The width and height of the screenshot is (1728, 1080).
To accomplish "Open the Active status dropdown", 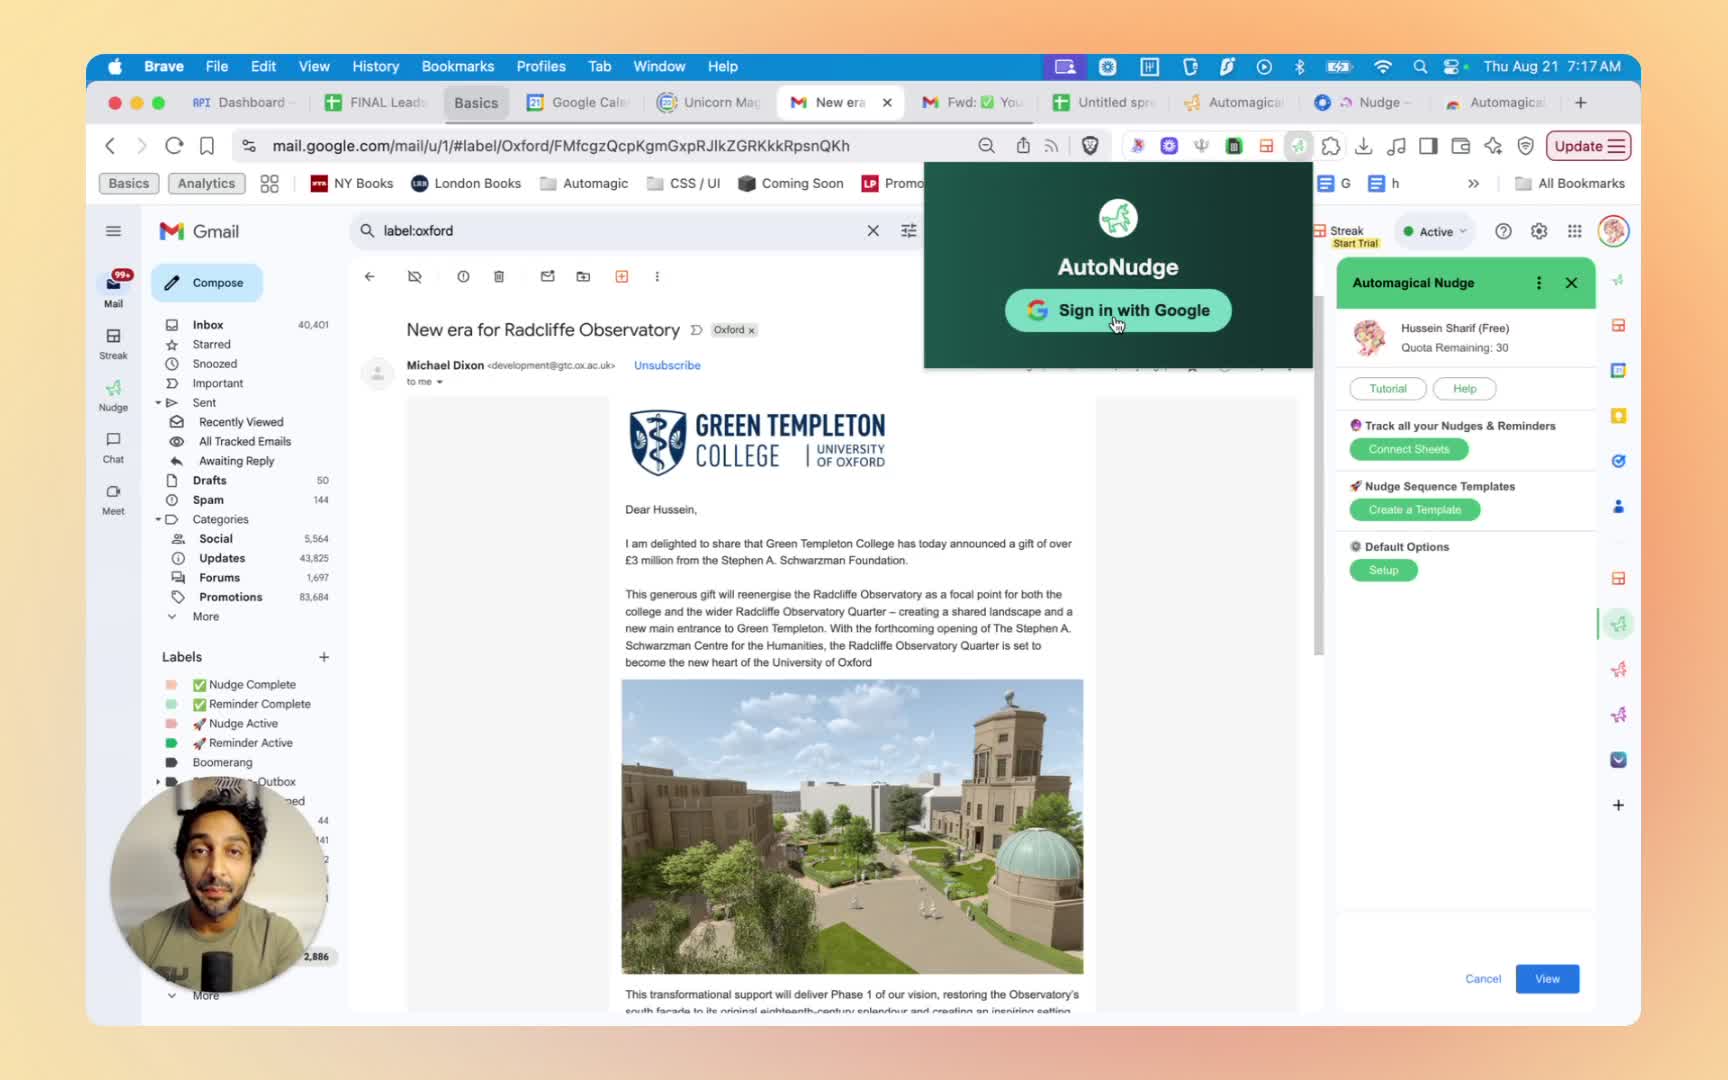I will tap(1435, 231).
